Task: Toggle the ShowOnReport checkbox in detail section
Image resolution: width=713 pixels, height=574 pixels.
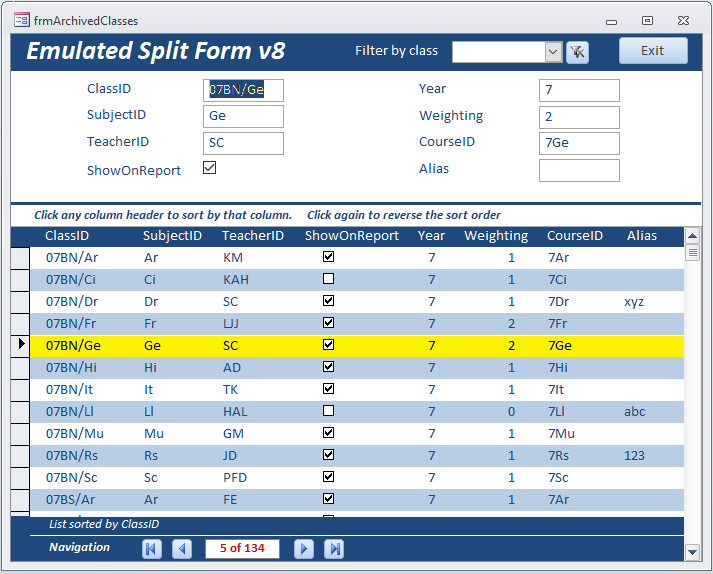Action: 210,168
